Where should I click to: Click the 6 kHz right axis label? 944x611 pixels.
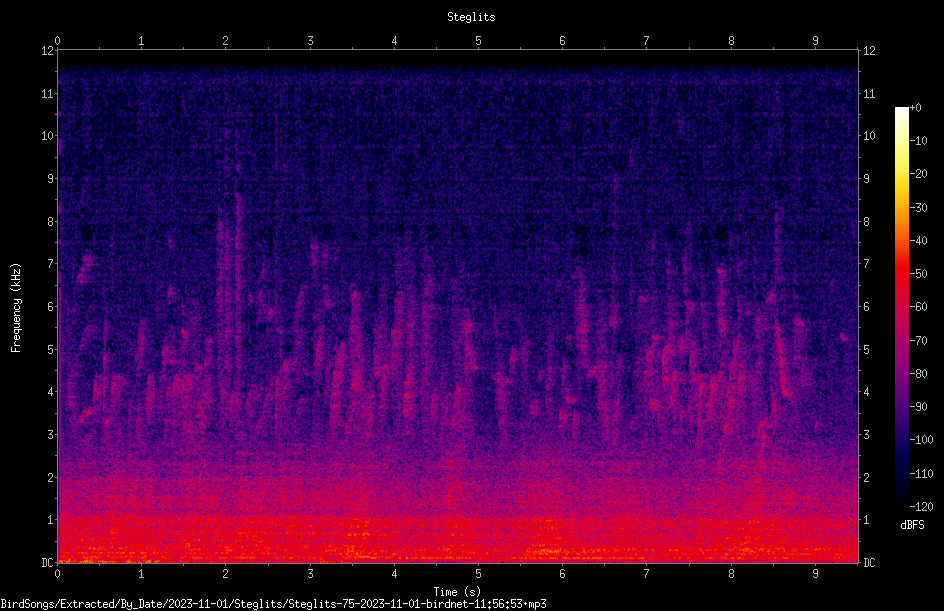coord(866,306)
